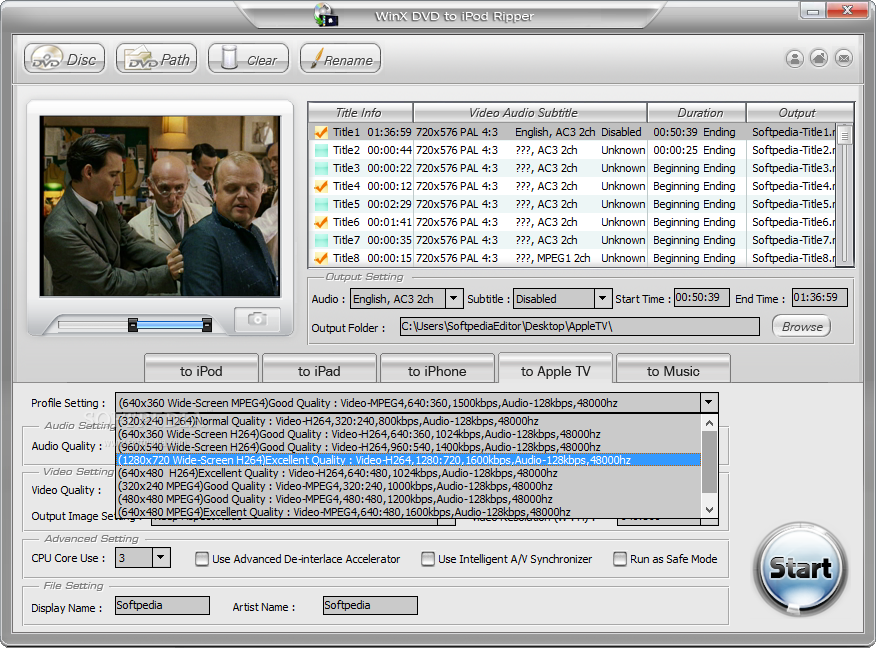Uncheck Title6 checkbox

tap(321, 222)
